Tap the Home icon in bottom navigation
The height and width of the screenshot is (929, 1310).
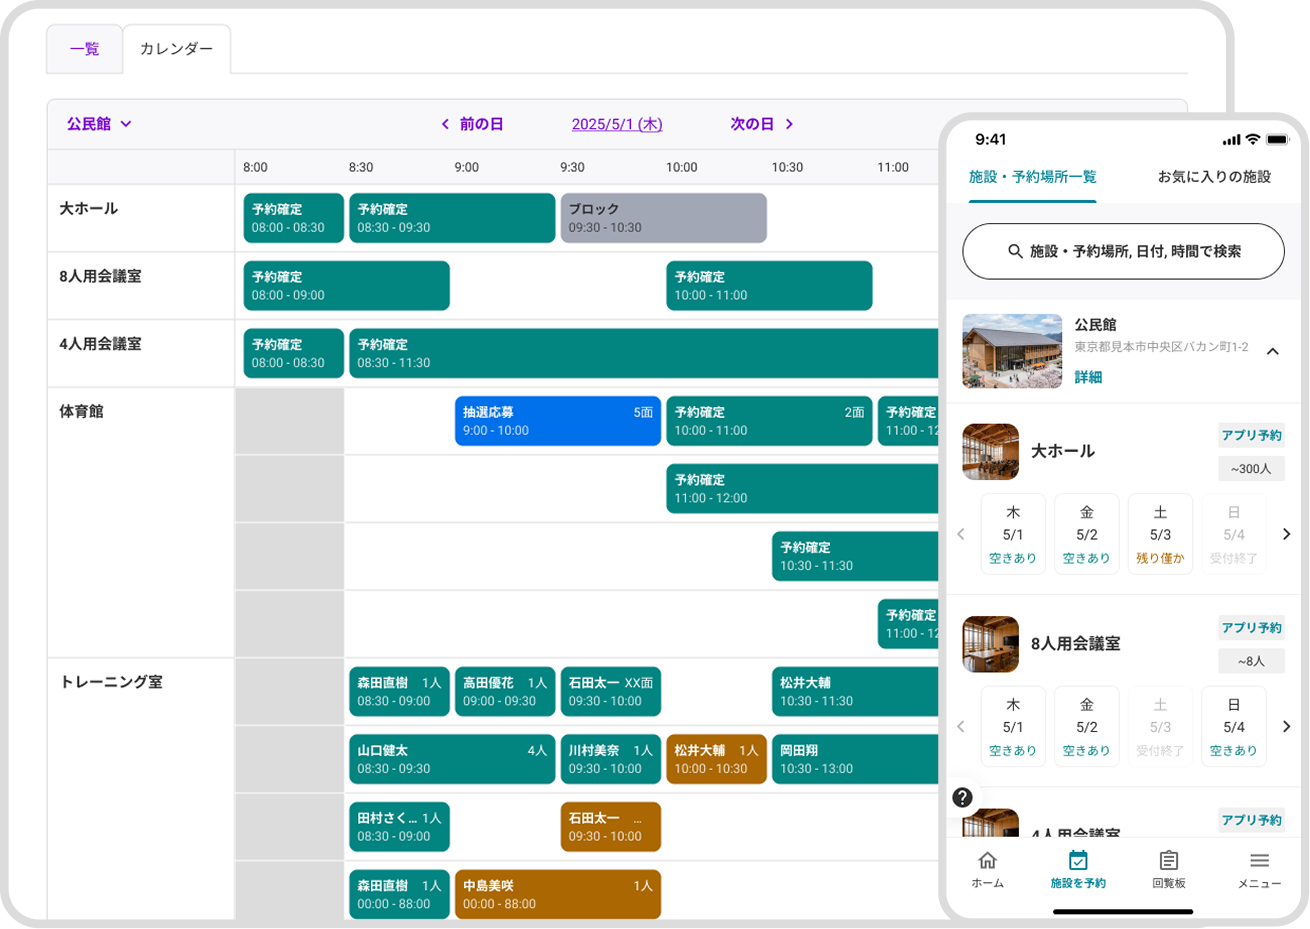pos(987,861)
